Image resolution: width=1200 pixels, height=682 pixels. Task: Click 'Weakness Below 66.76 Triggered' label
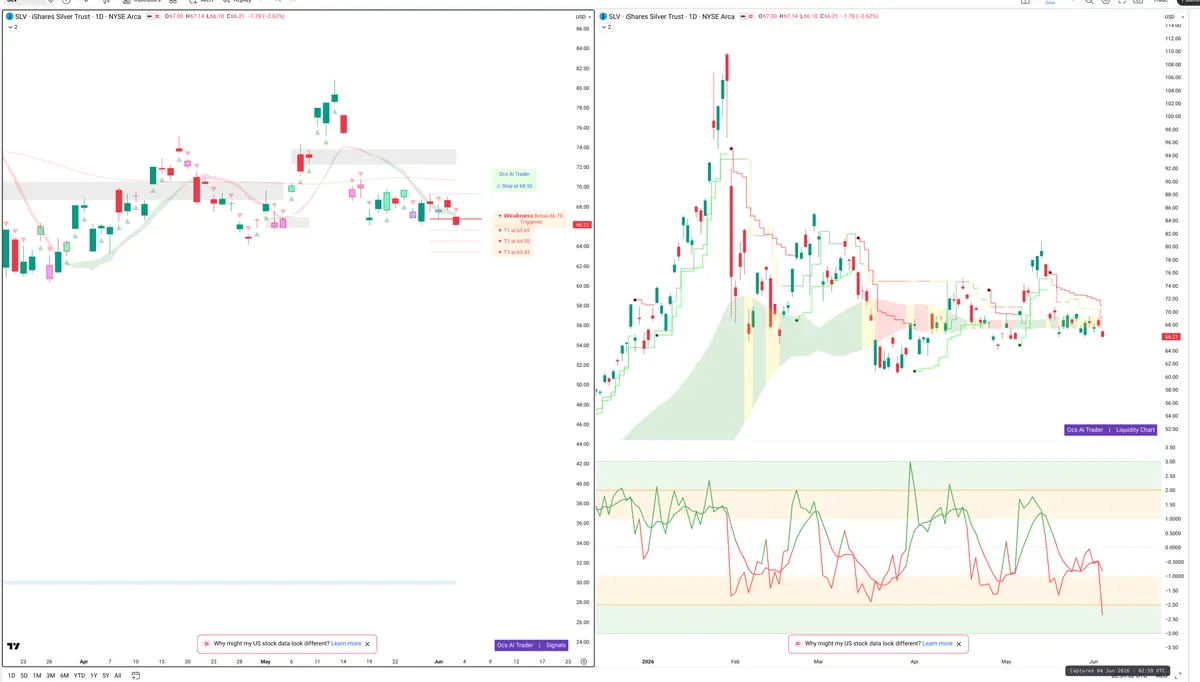pyautogui.click(x=531, y=218)
